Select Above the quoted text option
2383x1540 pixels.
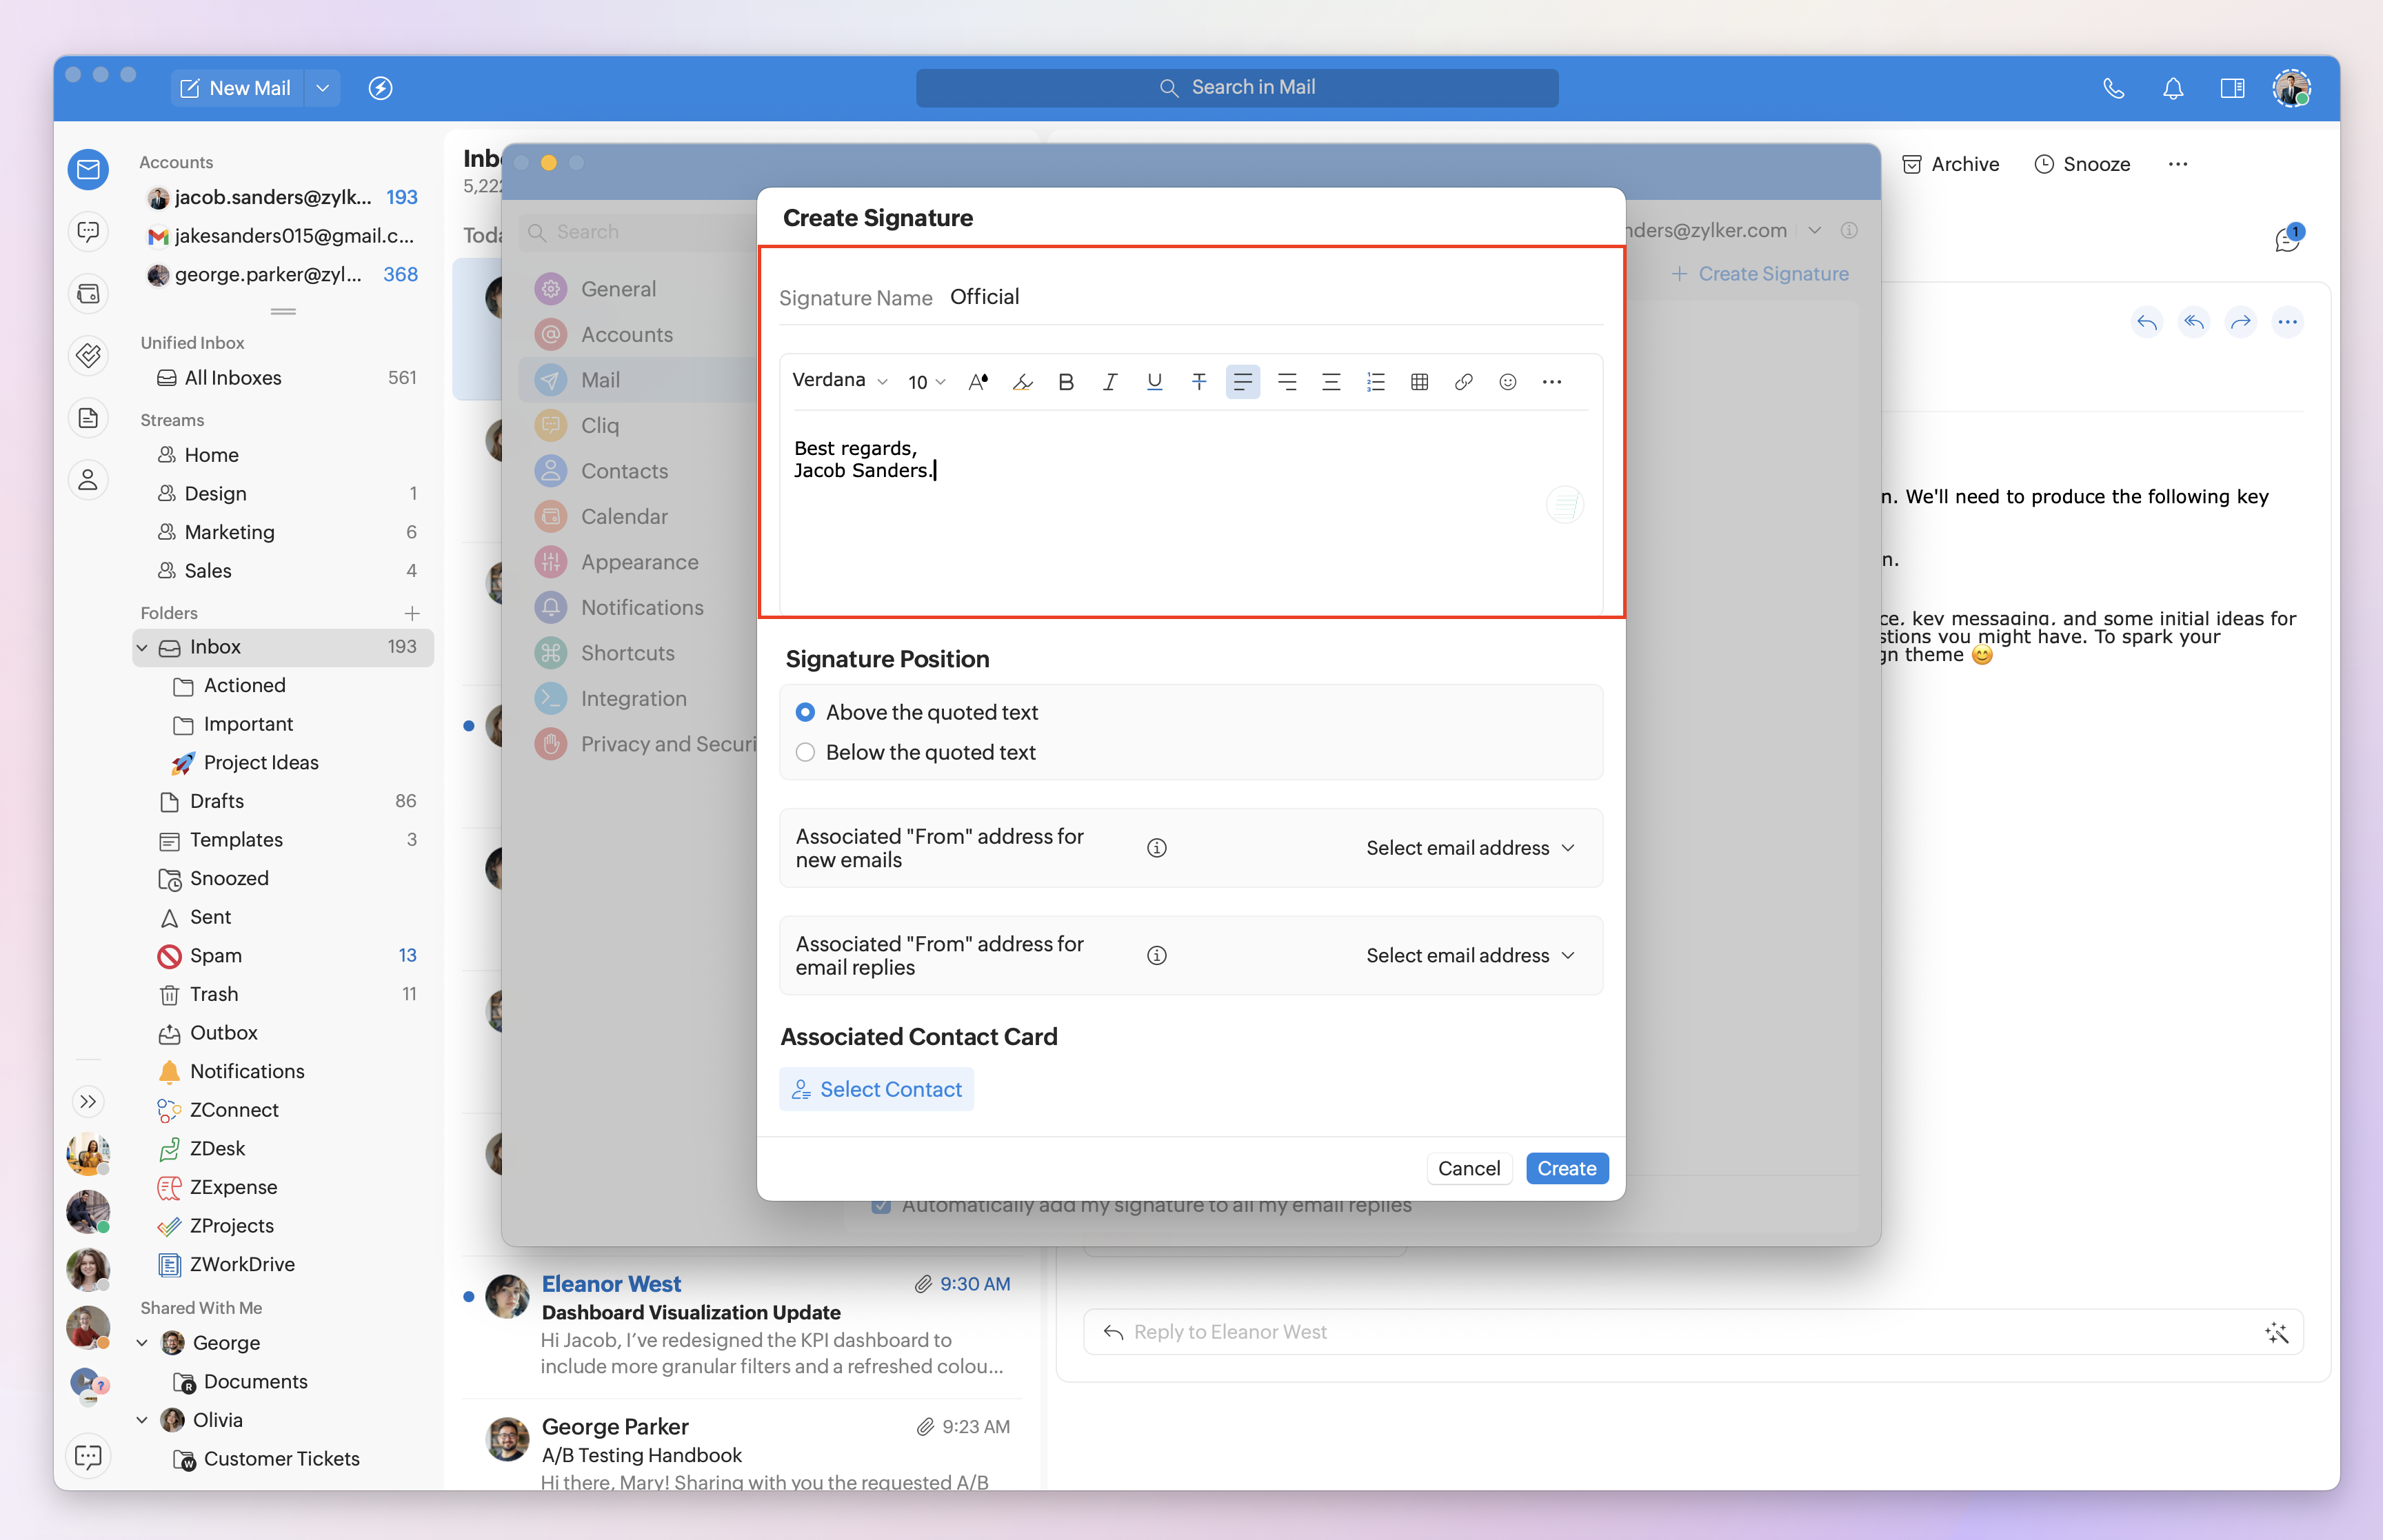tap(805, 712)
